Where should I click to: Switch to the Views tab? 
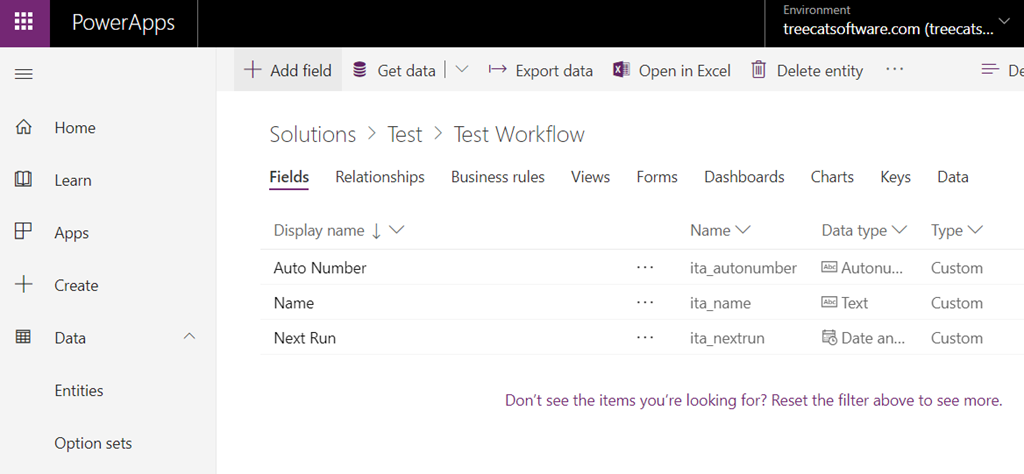tap(590, 177)
